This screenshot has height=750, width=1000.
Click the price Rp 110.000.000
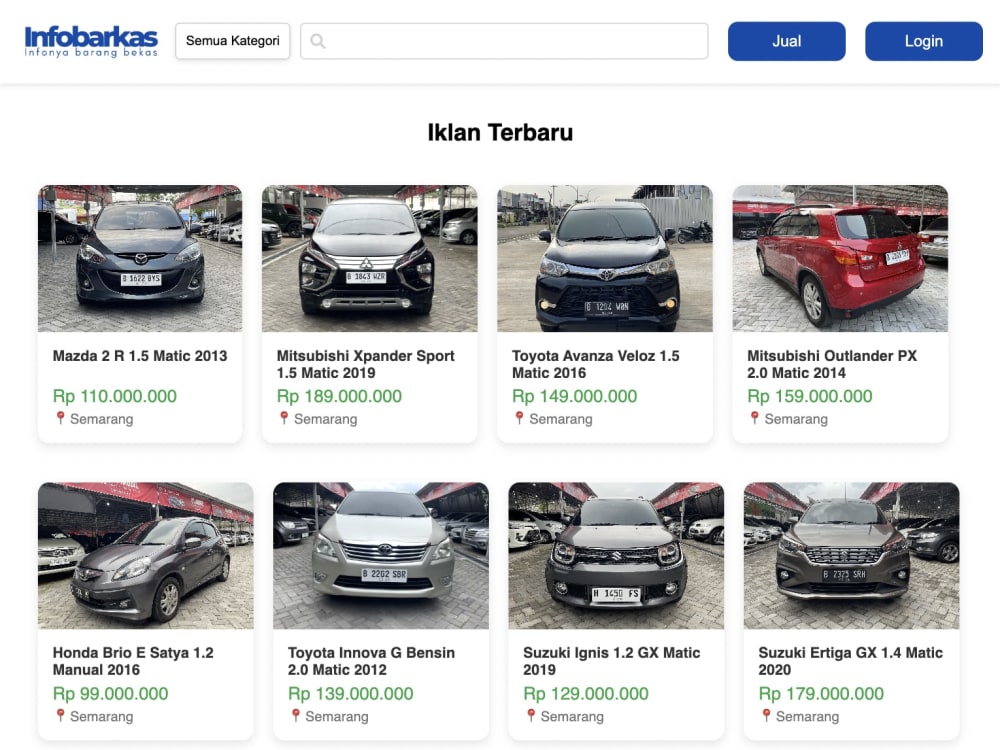click(115, 396)
